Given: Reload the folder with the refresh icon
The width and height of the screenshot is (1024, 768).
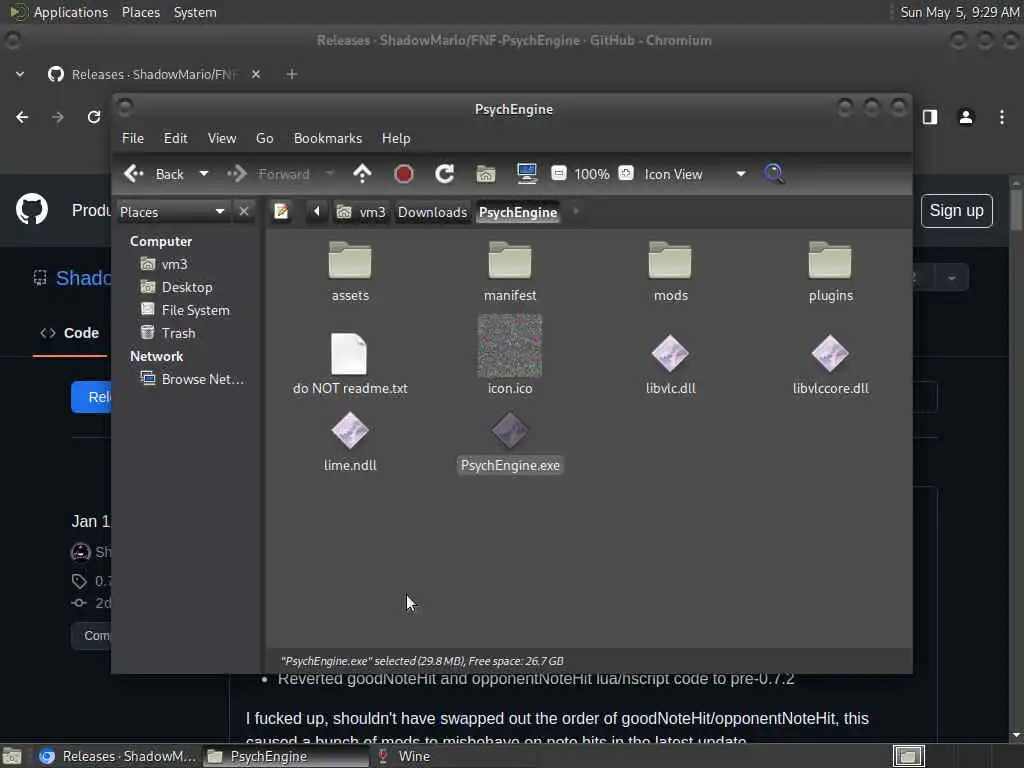Looking at the screenshot, I should [x=445, y=174].
